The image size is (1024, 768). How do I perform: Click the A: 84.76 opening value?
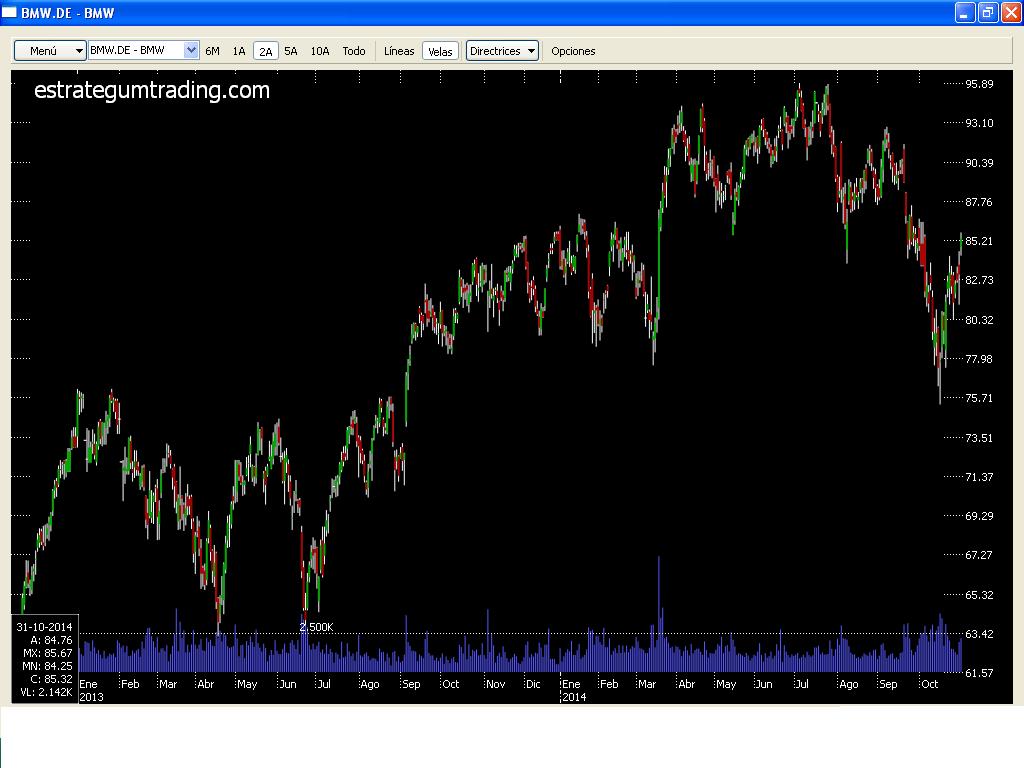51,639
